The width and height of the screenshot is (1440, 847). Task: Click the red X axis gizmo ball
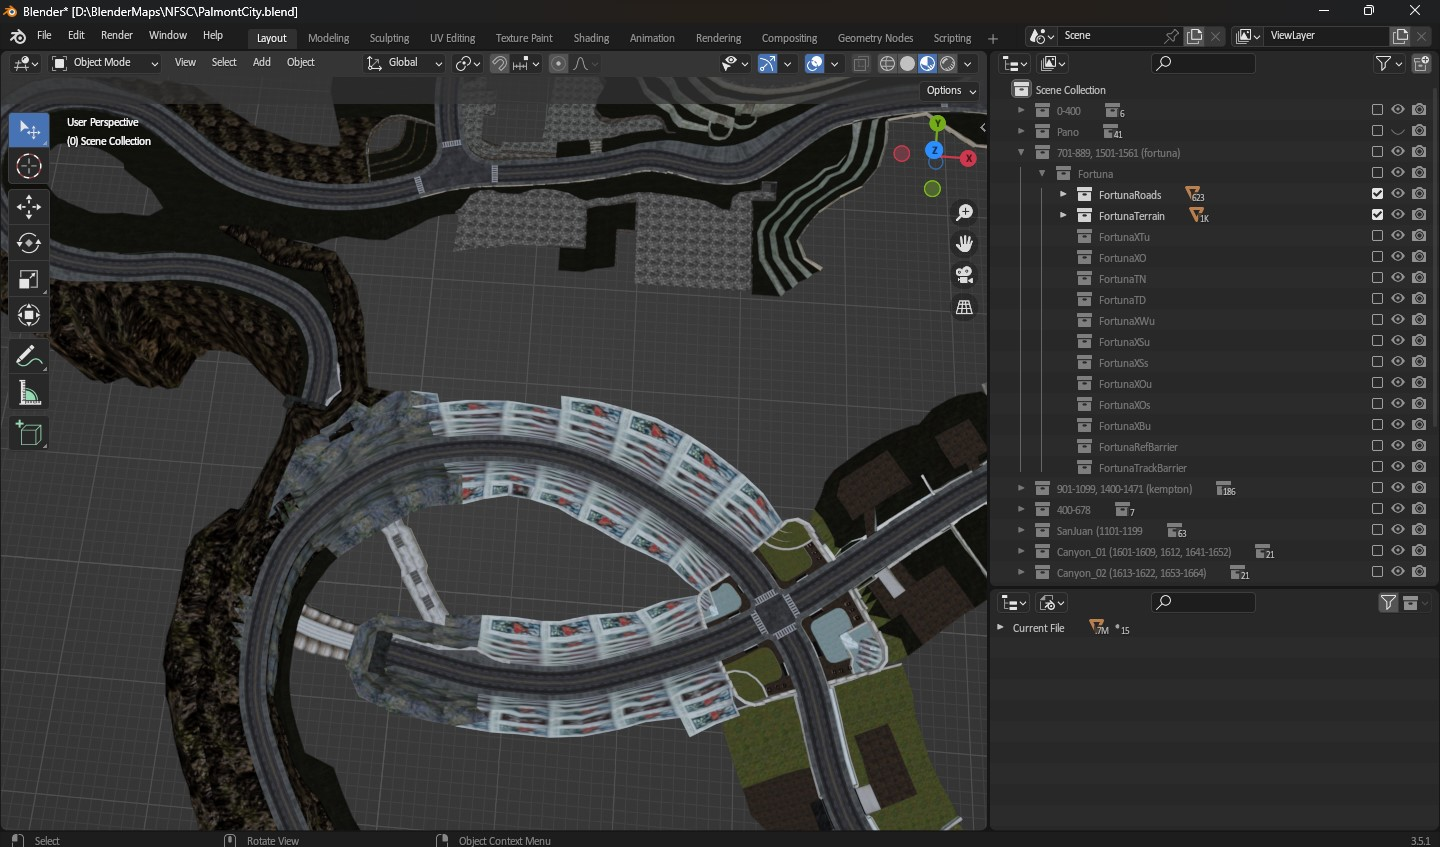(x=968, y=159)
